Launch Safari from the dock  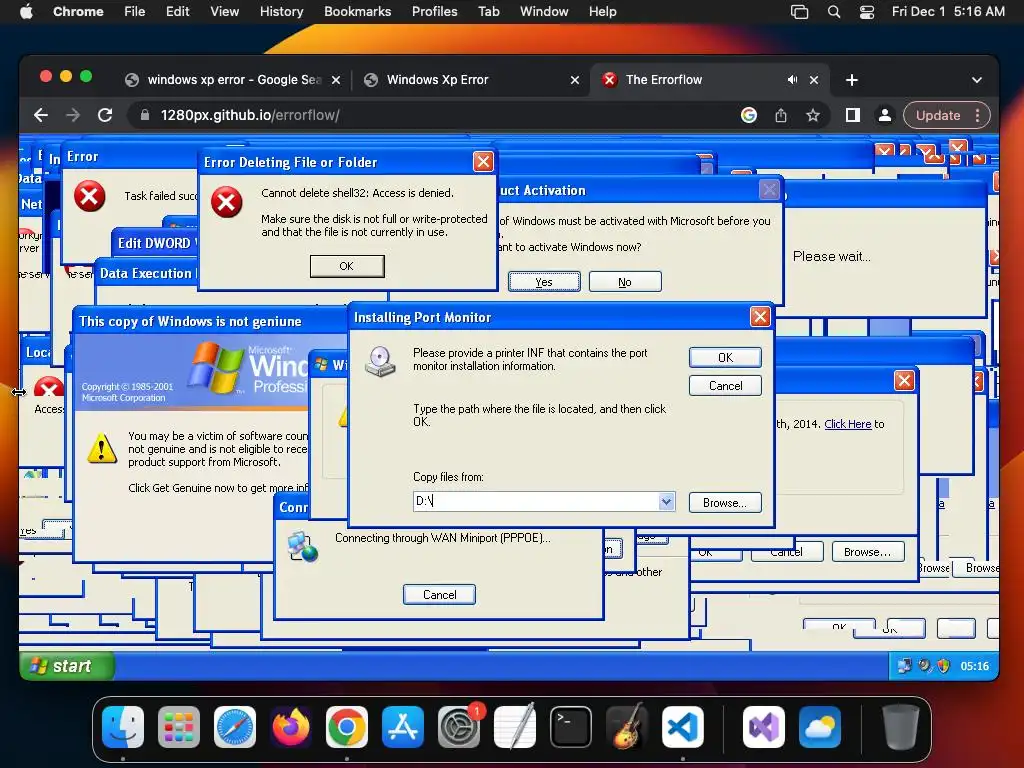coord(235,727)
